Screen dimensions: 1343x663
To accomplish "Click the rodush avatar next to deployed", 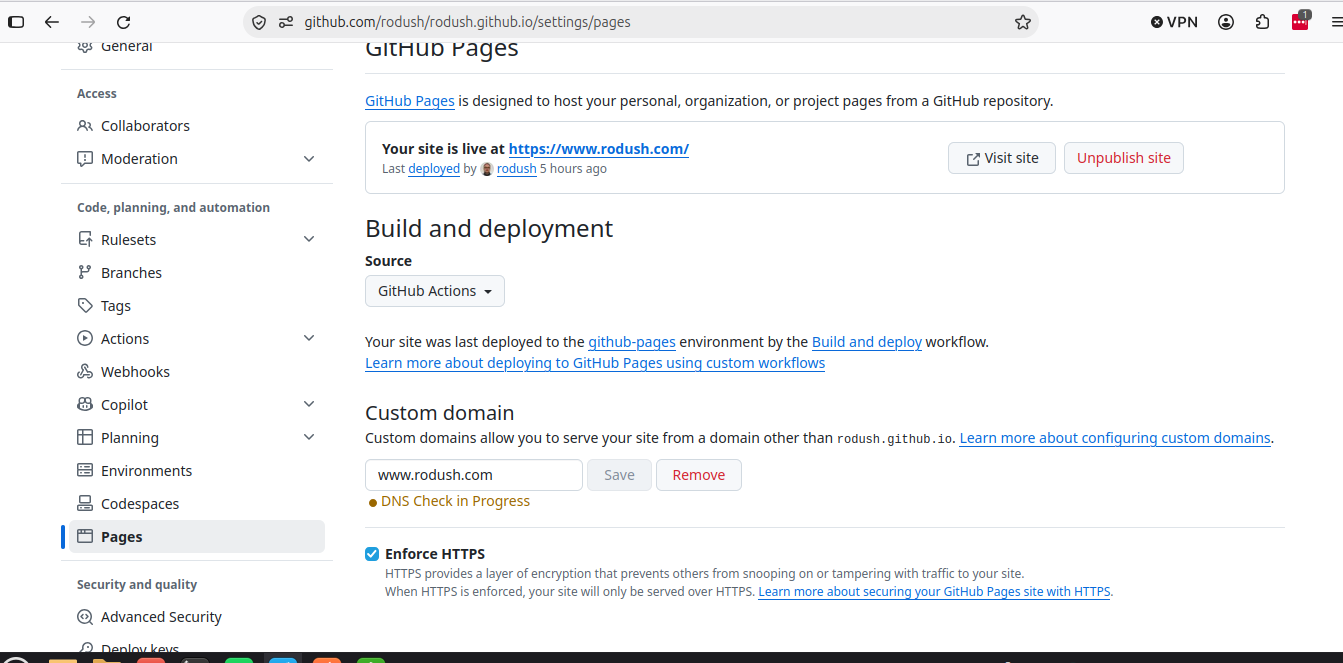I will [x=487, y=169].
